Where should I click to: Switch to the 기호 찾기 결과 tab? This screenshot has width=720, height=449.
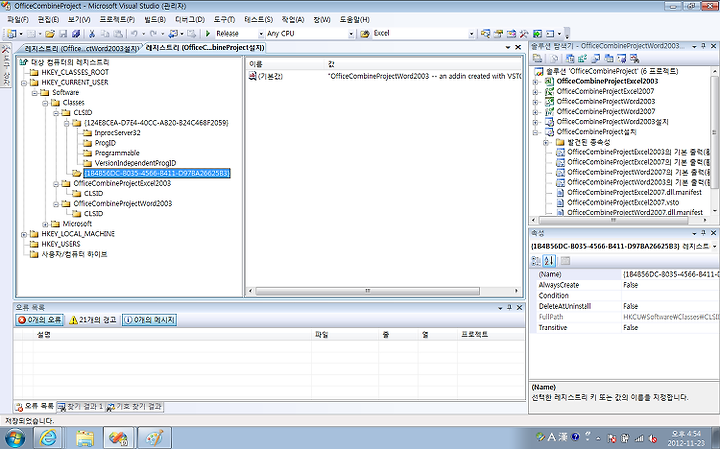pyautogui.click(x=135, y=407)
